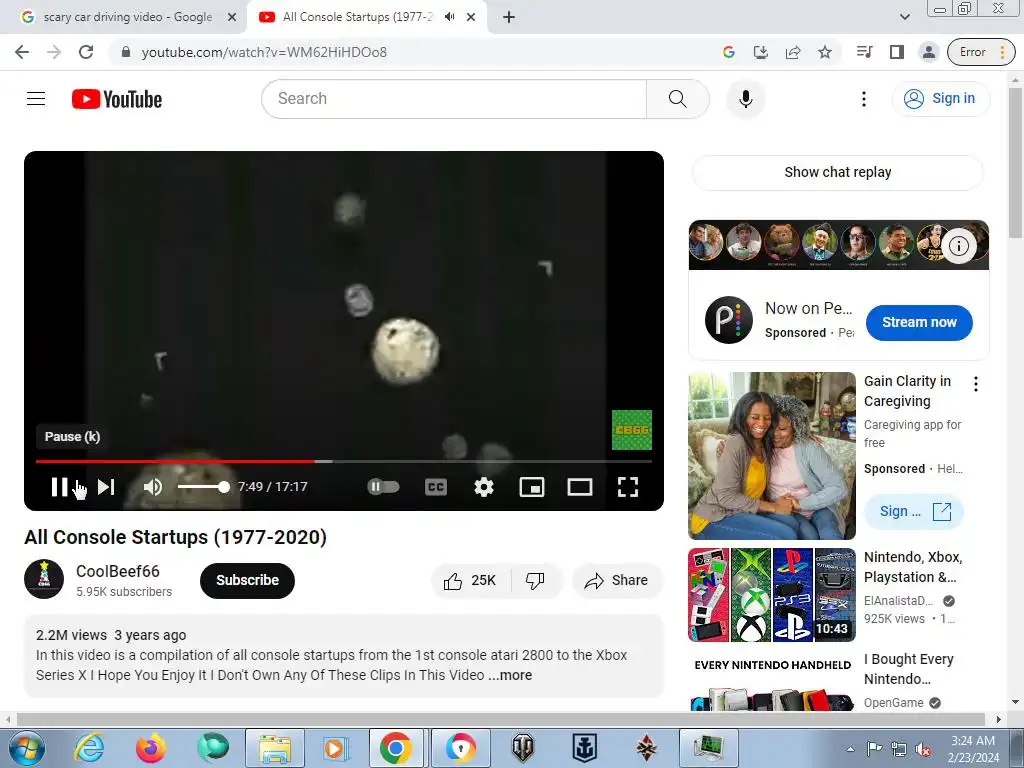Open the media controls icon in Chrome toolbar
Viewport: 1024px width, 768px height.
click(865, 52)
